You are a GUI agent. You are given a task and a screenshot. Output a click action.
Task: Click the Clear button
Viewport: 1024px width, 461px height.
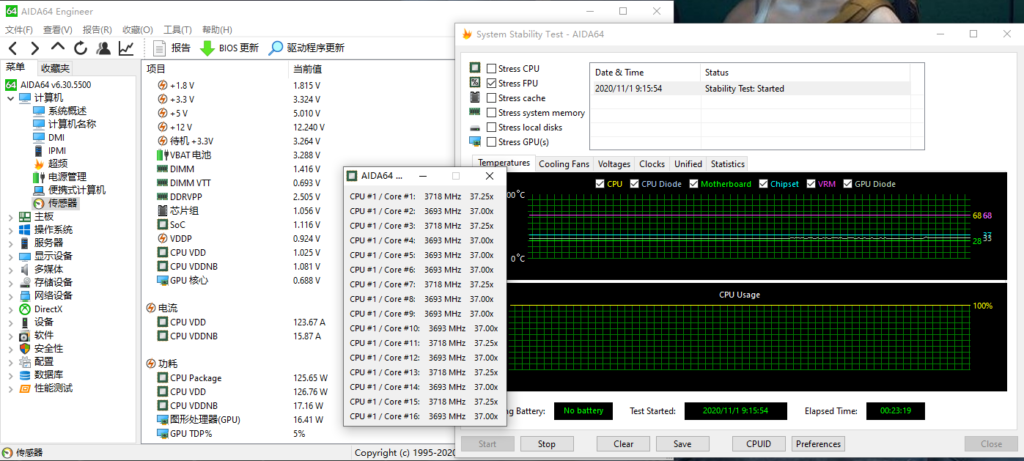[623, 444]
